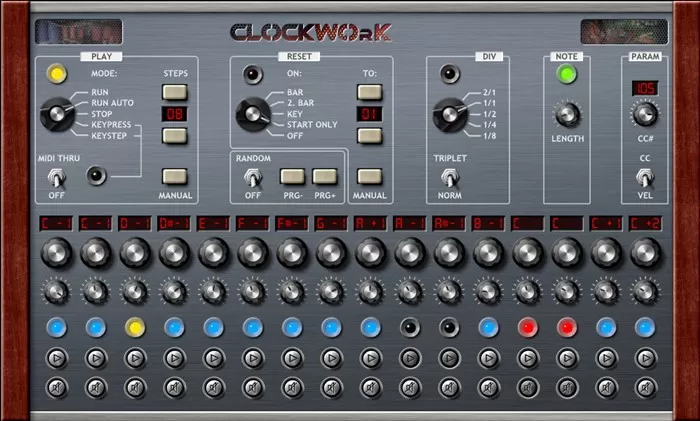Click the PLAY mode rotary selector knob
700x421 pixels.
point(57,114)
